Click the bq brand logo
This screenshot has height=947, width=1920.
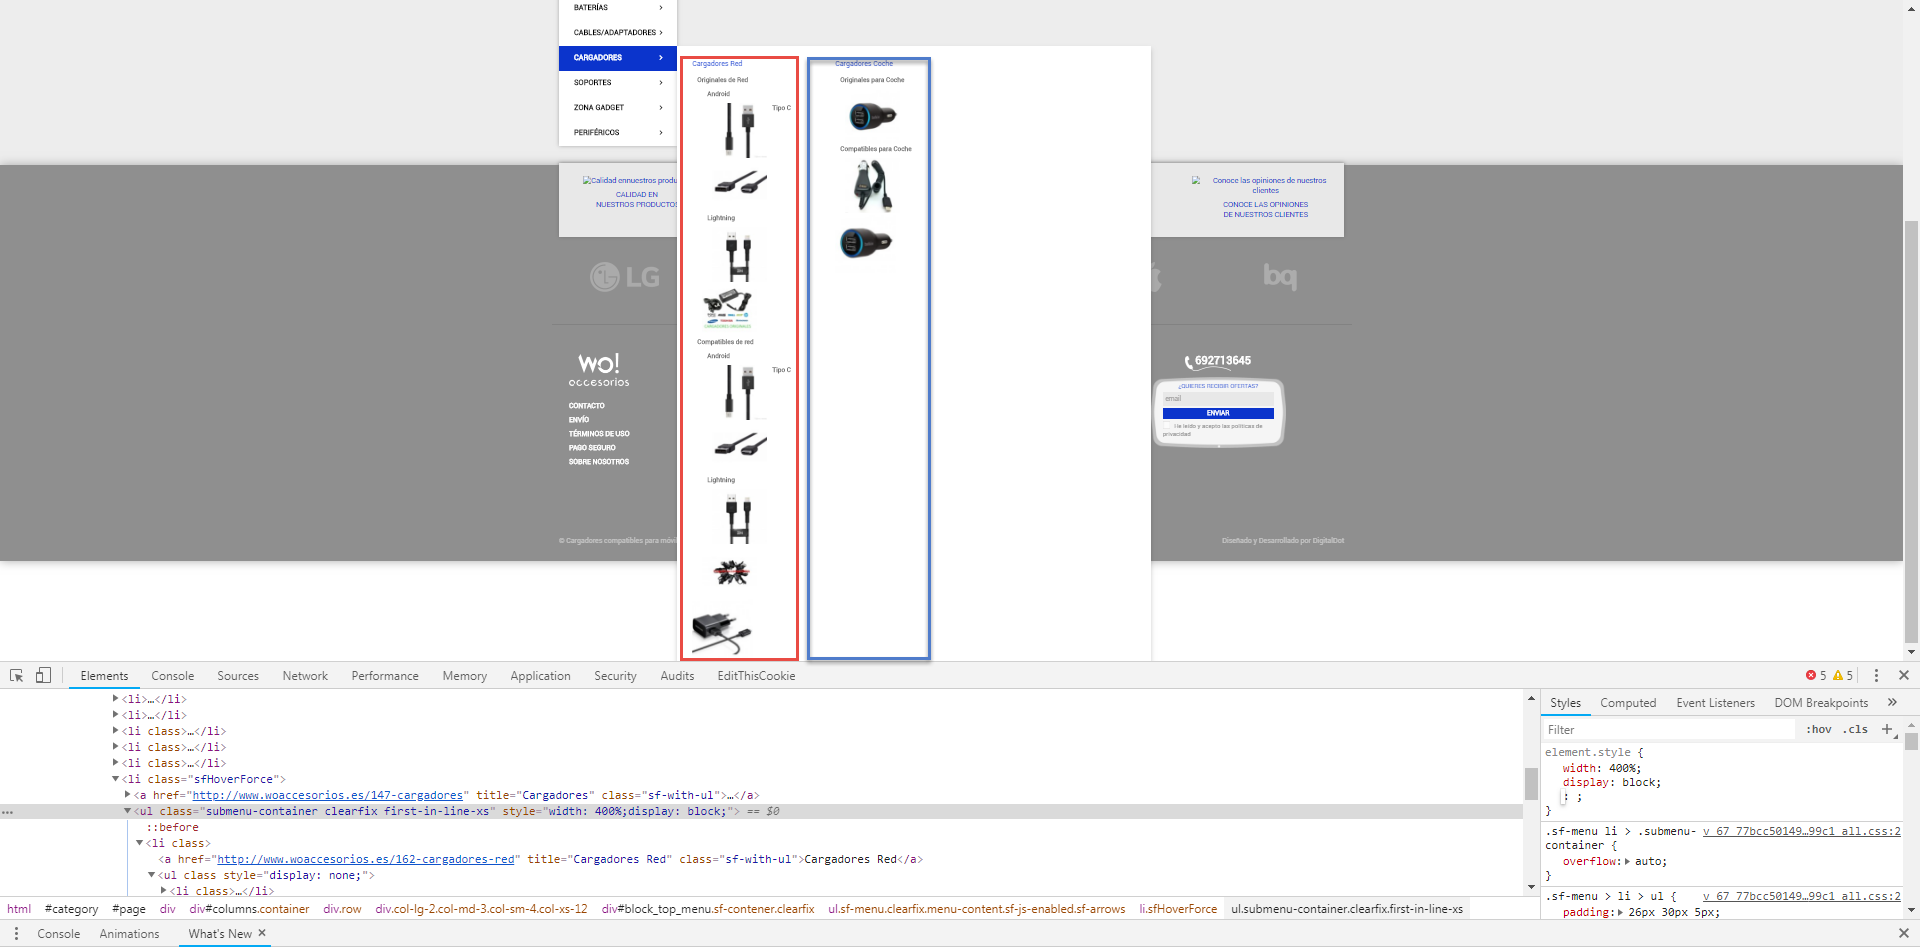(1280, 276)
